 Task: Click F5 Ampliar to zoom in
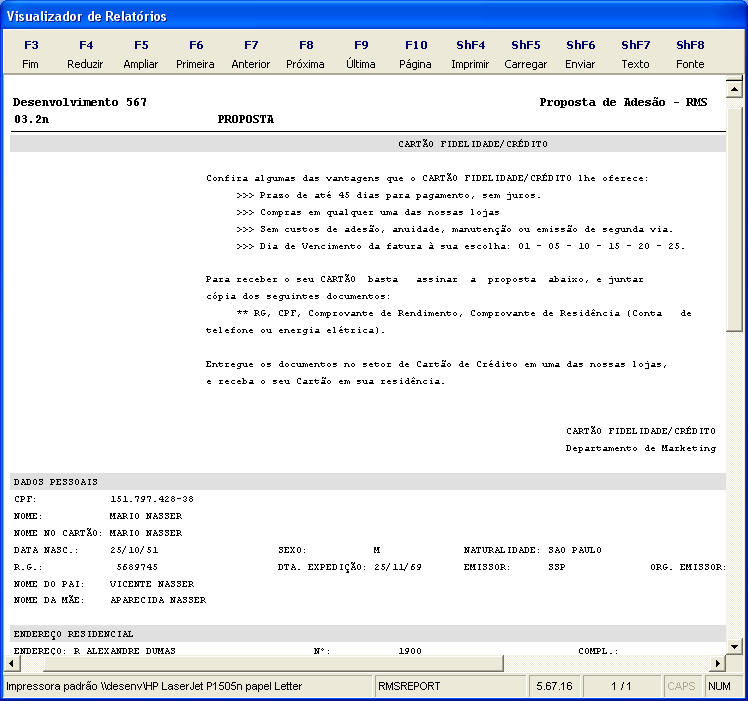(141, 54)
